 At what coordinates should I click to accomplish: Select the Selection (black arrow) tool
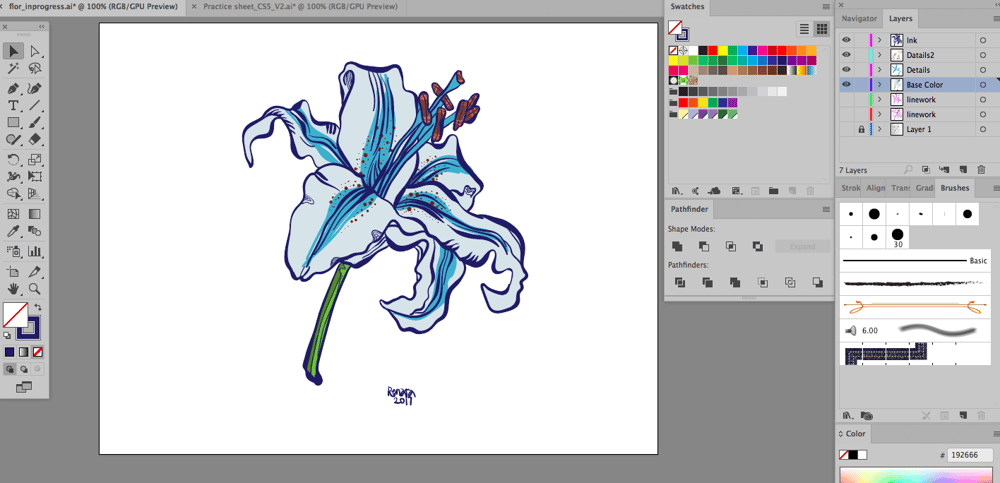pos(13,51)
